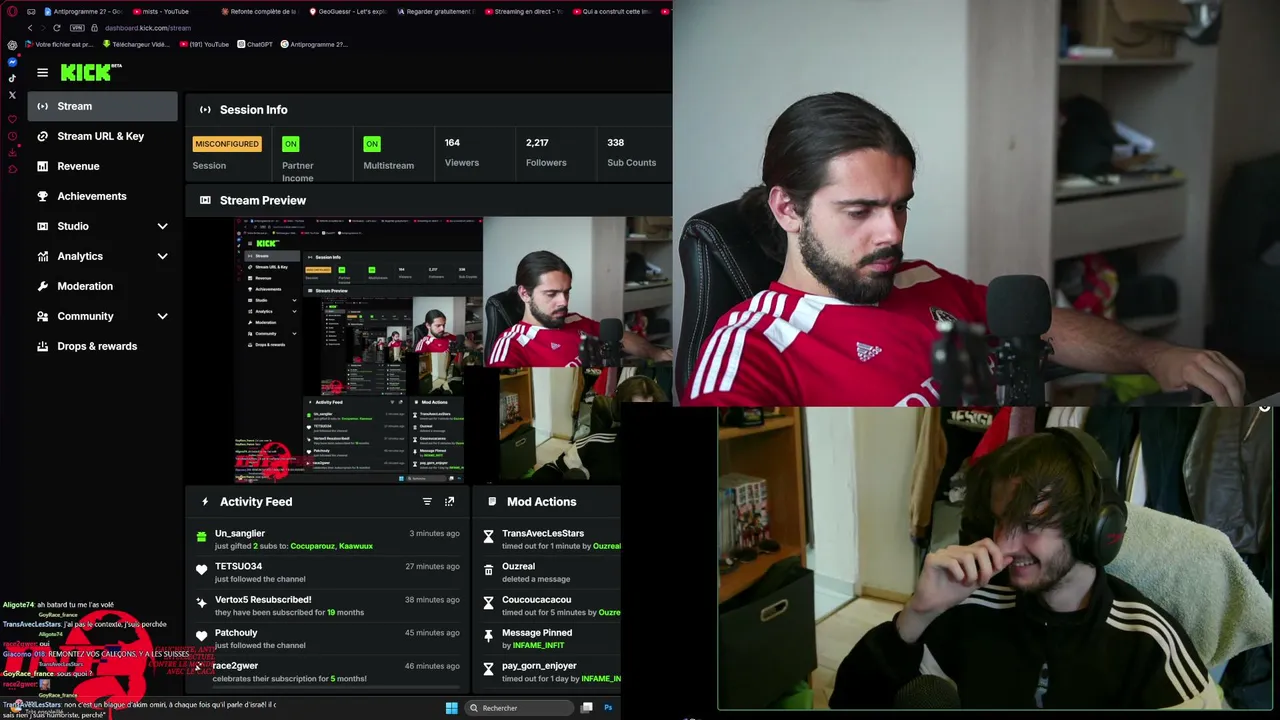Click the browser back arrow
Image resolution: width=1280 pixels, height=720 pixels.
[30, 28]
